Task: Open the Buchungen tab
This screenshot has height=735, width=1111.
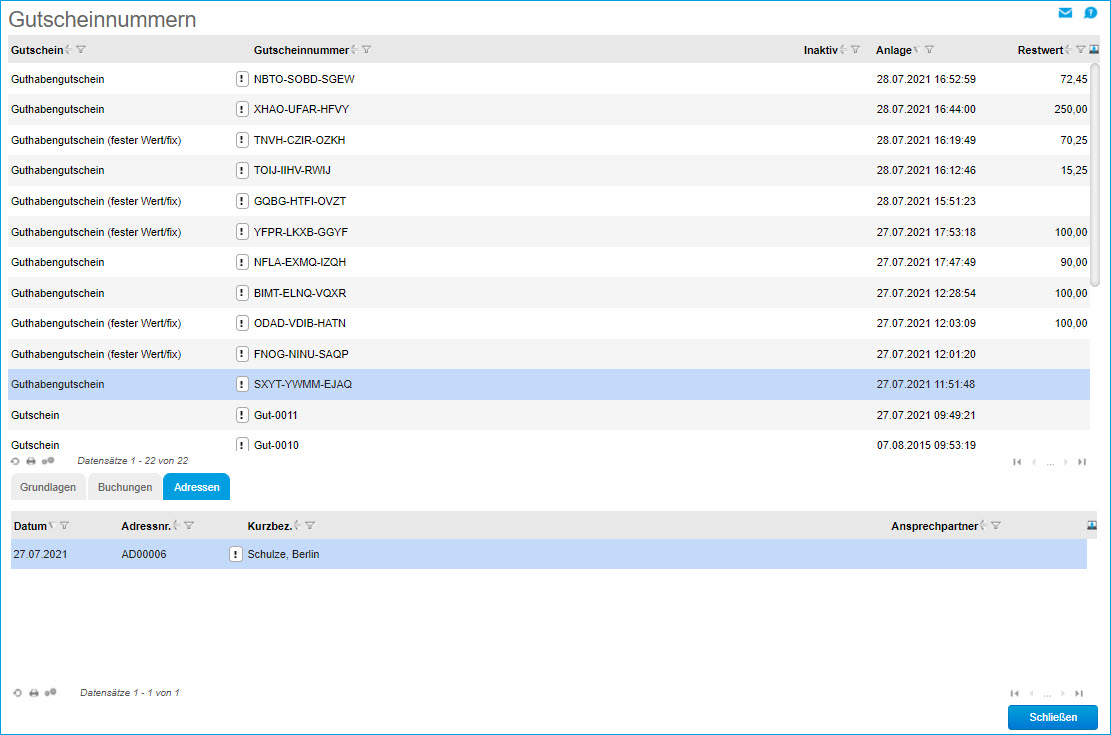Action: click(125, 487)
